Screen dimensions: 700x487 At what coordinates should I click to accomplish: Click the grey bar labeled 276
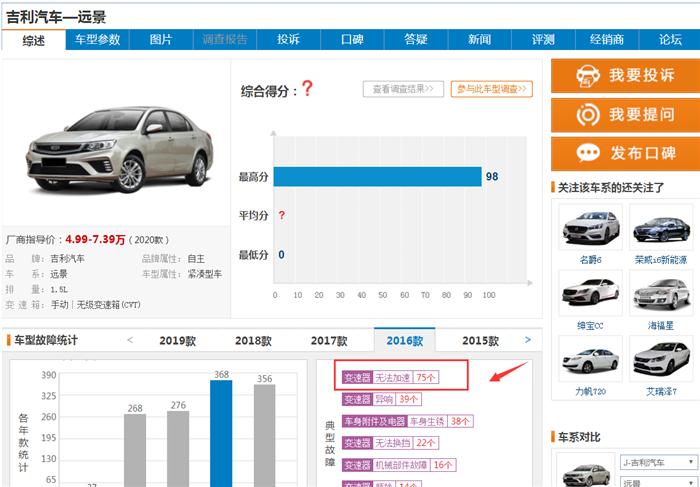pos(178,449)
